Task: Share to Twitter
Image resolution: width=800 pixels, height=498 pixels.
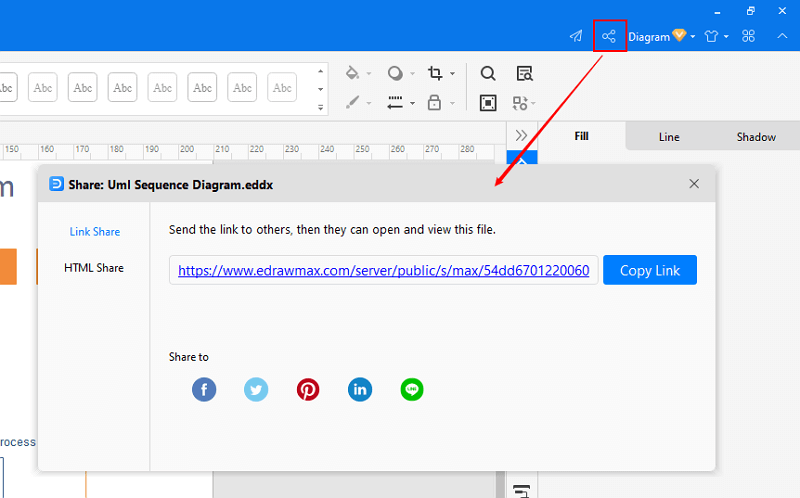Action: click(x=256, y=390)
